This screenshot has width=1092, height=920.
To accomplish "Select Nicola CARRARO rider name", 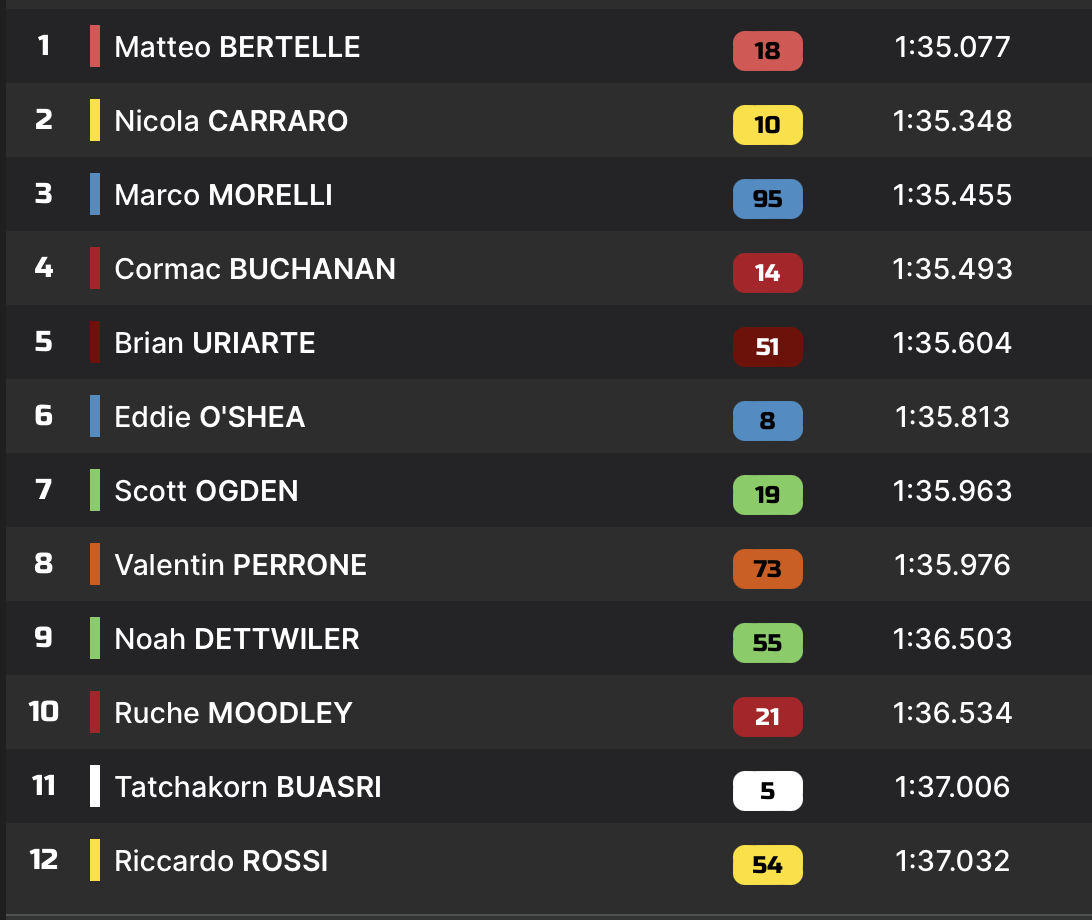I will [x=231, y=121].
